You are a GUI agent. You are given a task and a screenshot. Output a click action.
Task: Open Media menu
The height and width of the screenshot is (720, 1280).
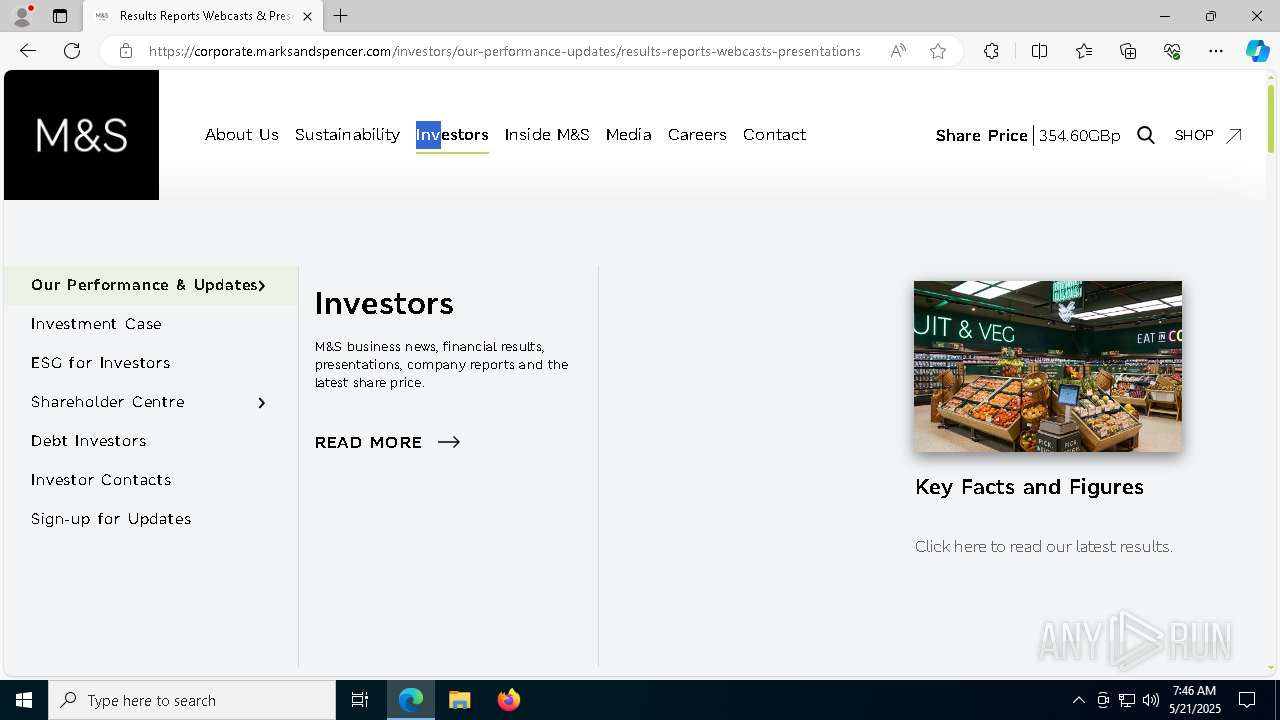(629, 135)
